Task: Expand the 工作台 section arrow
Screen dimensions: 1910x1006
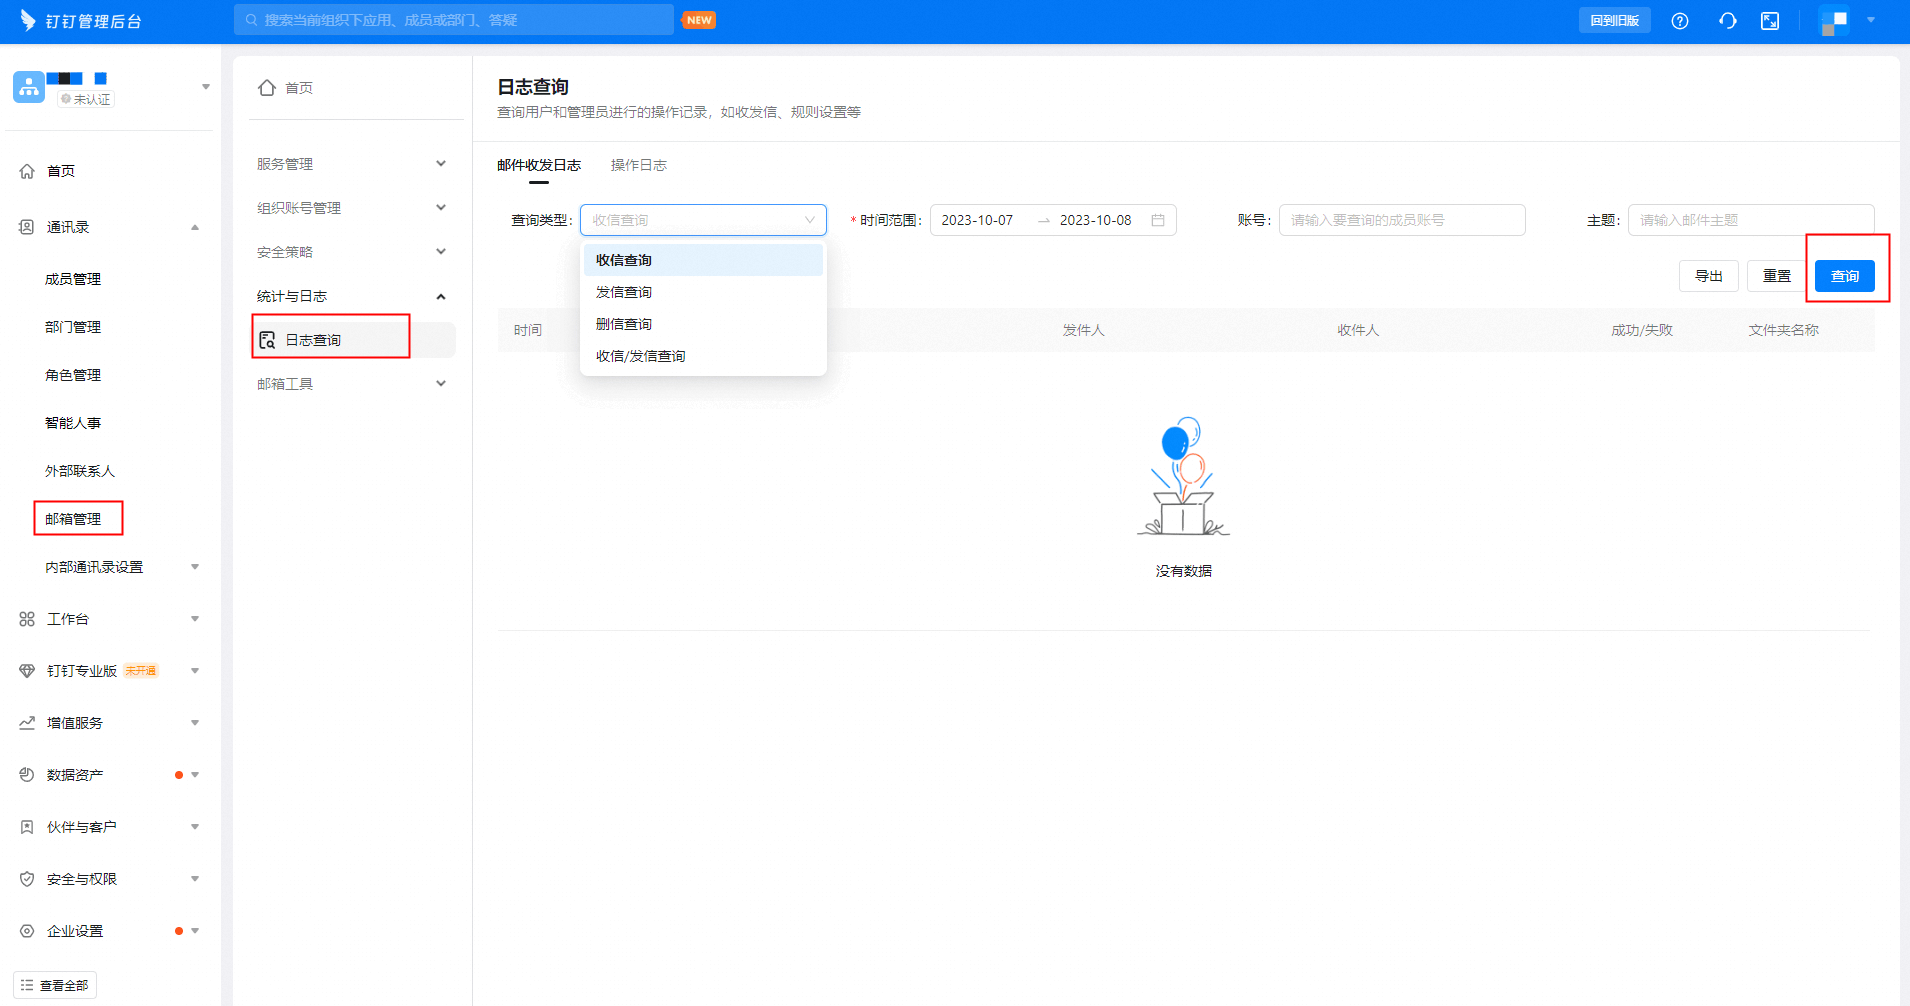Action: tap(195, 619)
